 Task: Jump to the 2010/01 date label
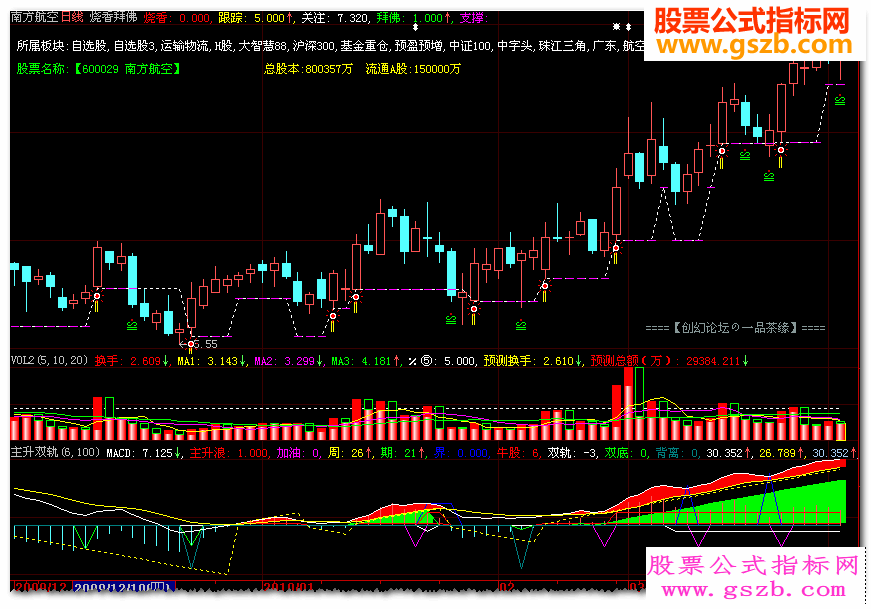[x=288, y=587]
